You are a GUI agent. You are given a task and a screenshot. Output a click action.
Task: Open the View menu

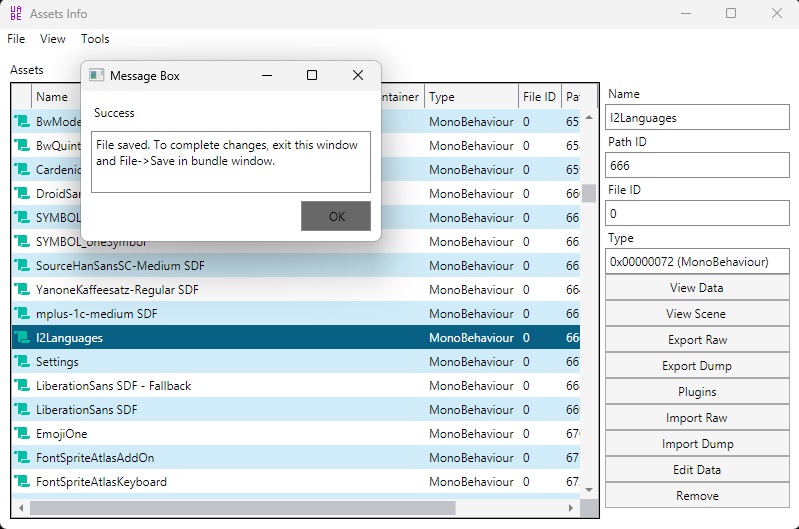pos(52,39)
